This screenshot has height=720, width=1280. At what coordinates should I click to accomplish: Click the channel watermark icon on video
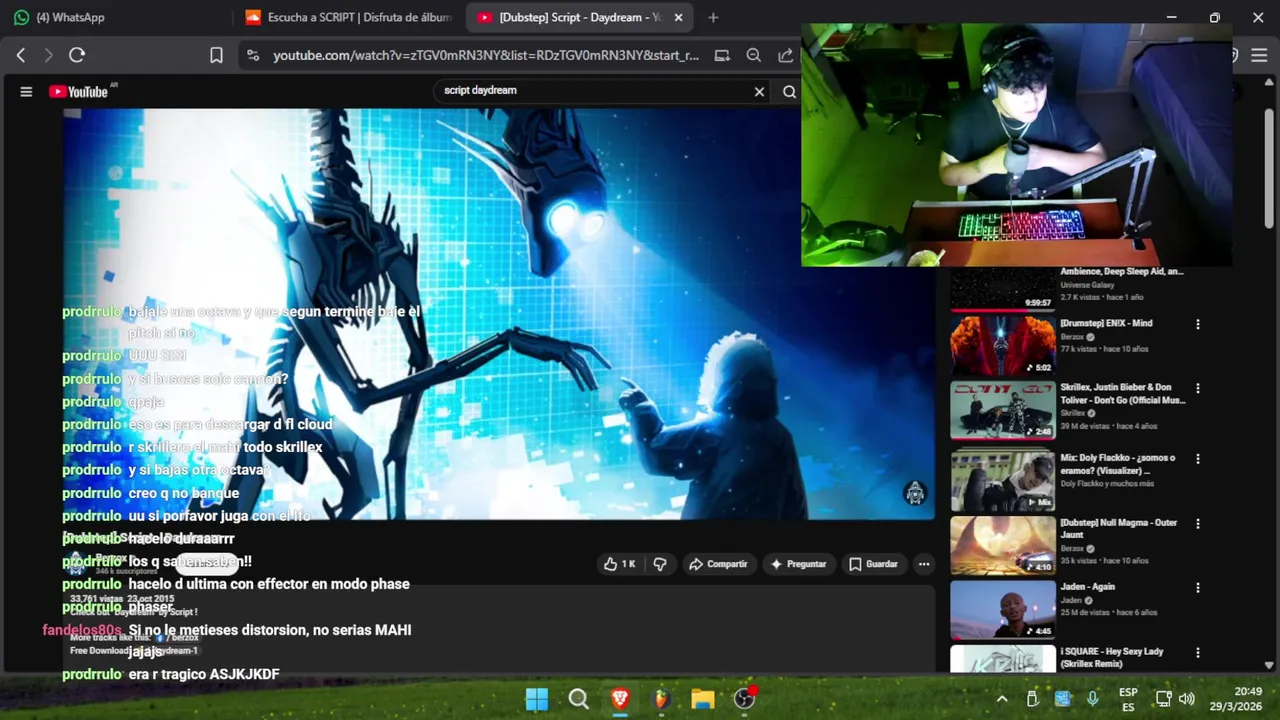coord(915,493)
